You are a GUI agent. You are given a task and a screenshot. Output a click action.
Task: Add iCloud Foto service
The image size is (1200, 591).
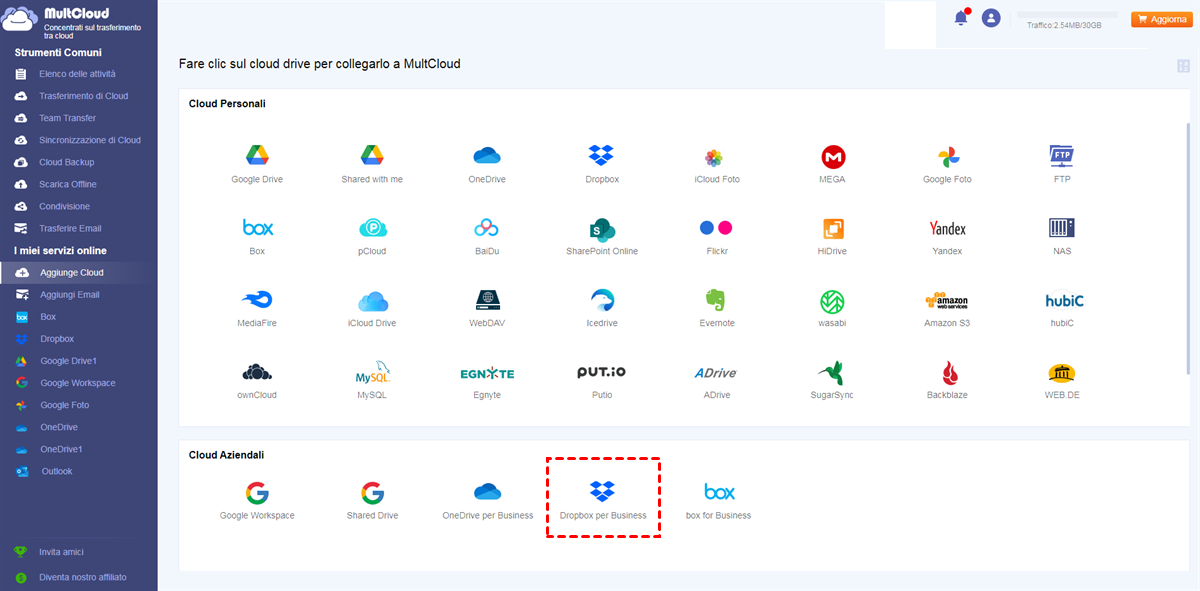coord(714,158)
